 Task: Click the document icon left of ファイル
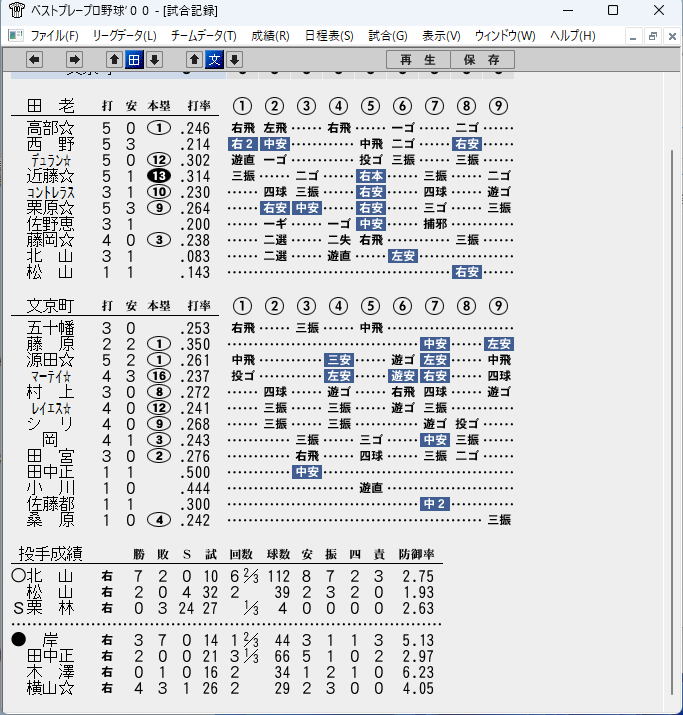pos(16,36)
